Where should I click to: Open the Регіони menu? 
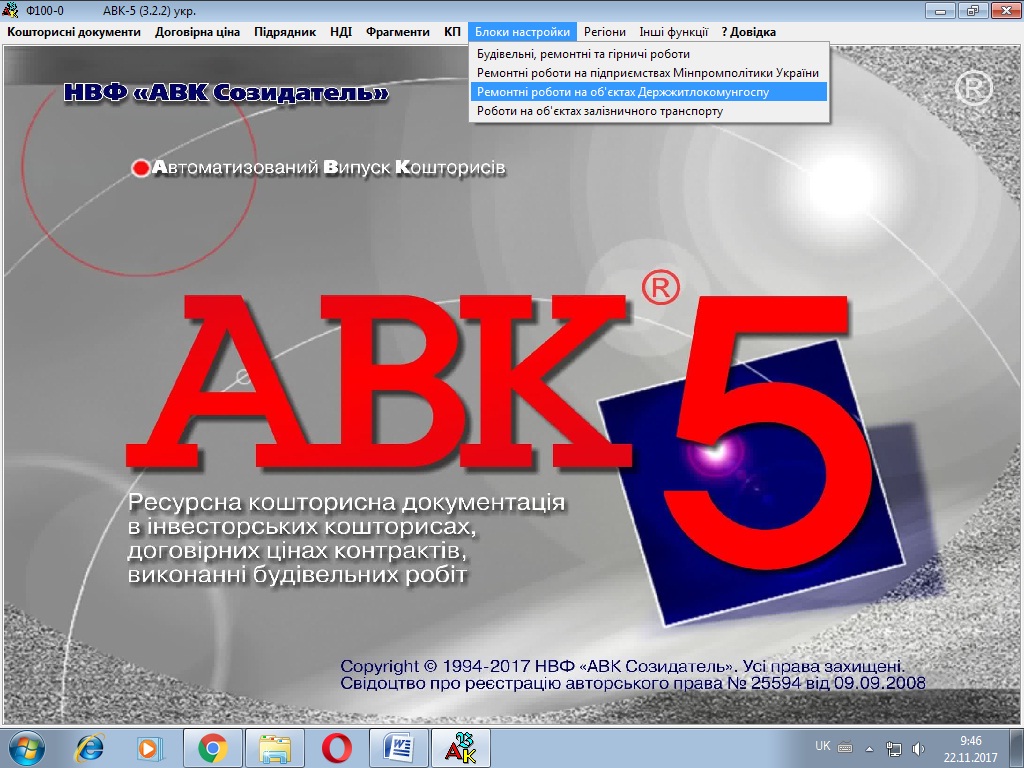[x=605, y=32]
